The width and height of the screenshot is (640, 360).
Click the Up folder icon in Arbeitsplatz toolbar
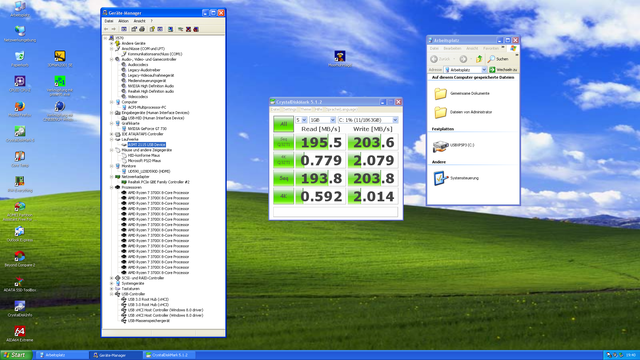tap(479, 59)
